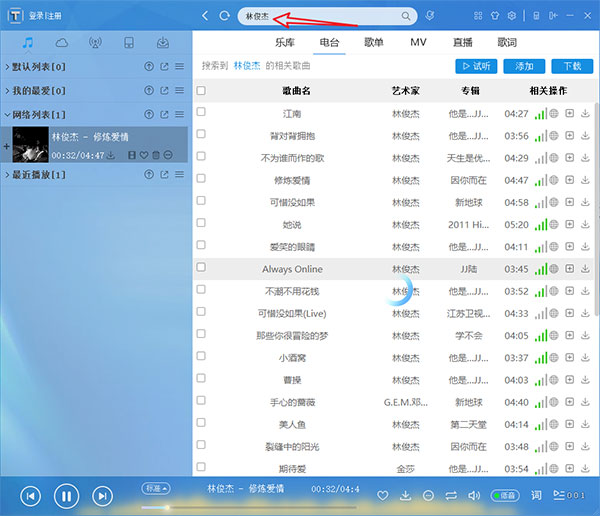The height and width of the screenshot is (516, 600).
Task: Open the radio broadcast icon in sidebar
Action: (95, 42)
